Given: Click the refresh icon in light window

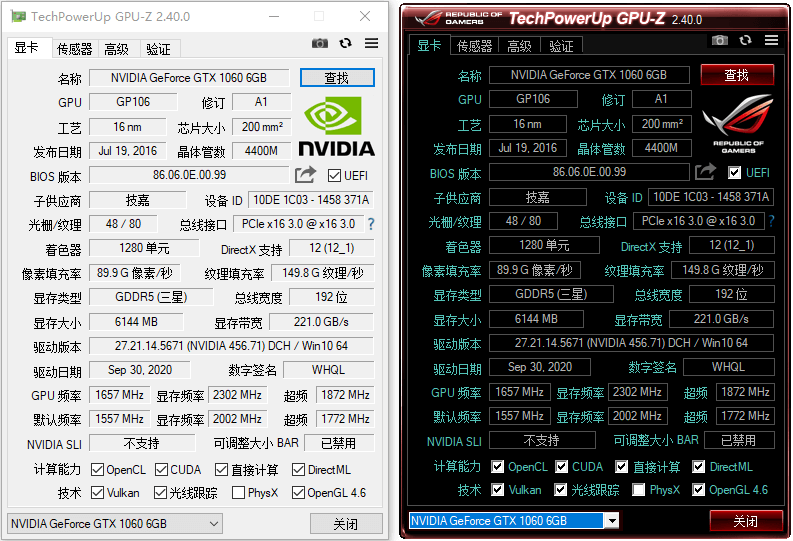Looking at the screenshot, I should (x=345, y=43).
